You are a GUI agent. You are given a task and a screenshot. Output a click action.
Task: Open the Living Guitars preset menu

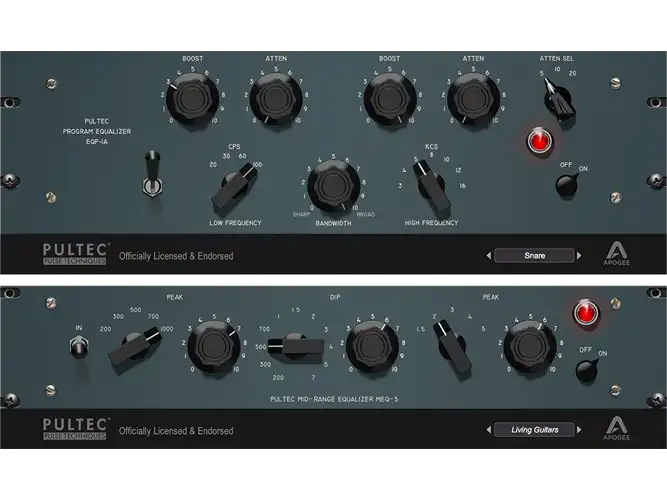coord(534,430)
